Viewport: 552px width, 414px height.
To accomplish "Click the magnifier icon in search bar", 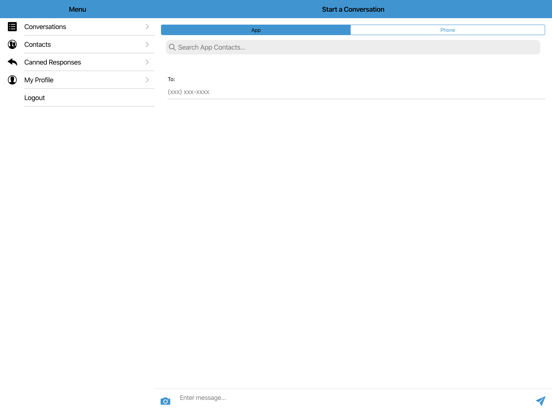I will tap(172, 47).
